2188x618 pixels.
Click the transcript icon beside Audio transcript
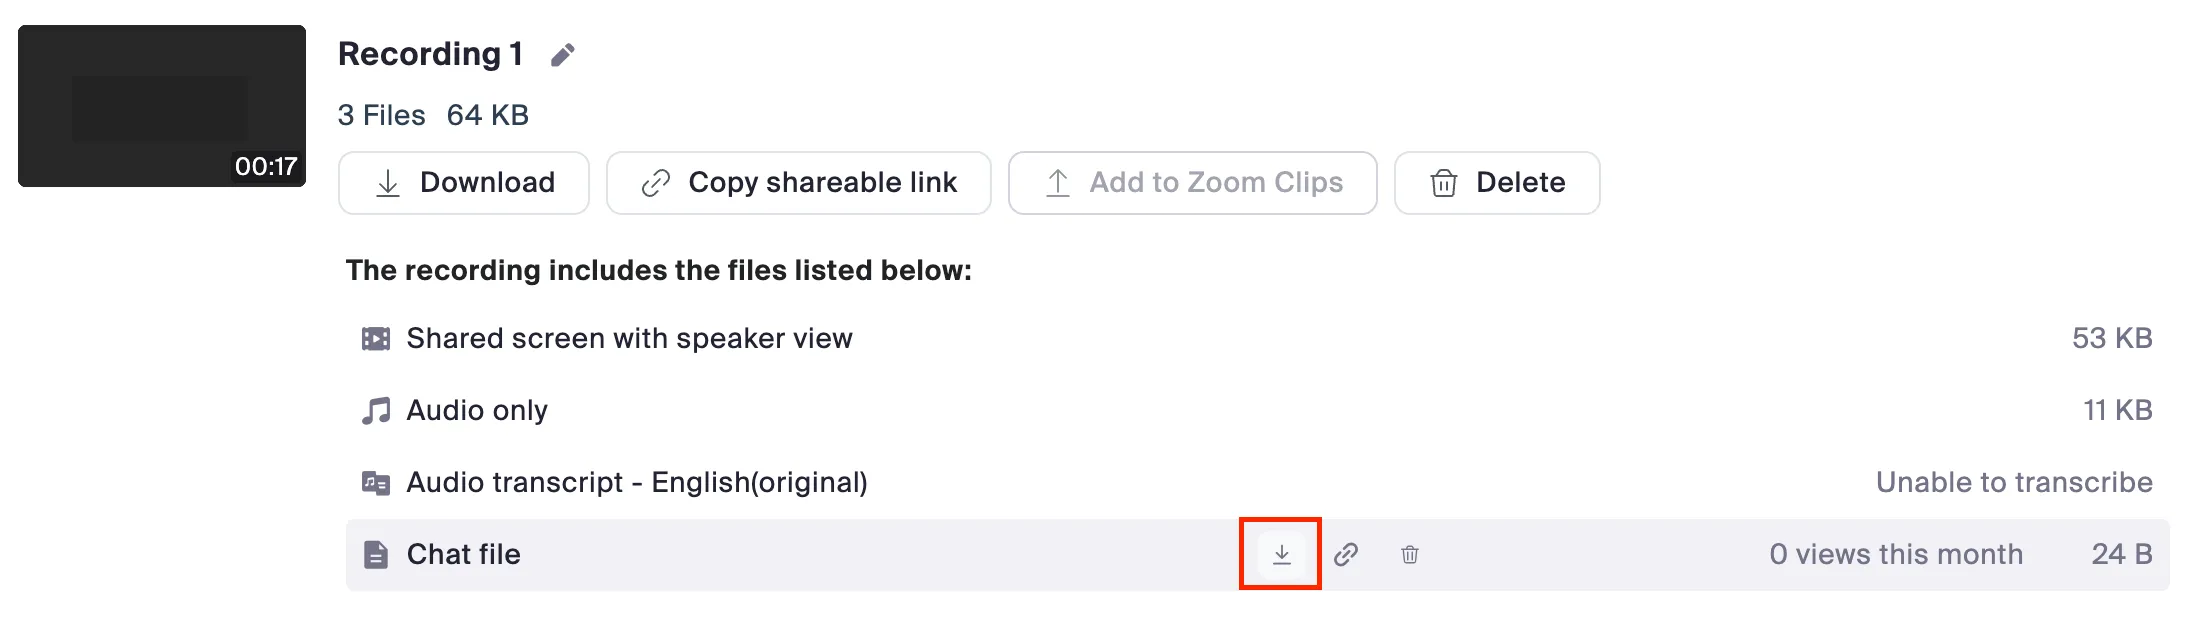click(376, 483)
